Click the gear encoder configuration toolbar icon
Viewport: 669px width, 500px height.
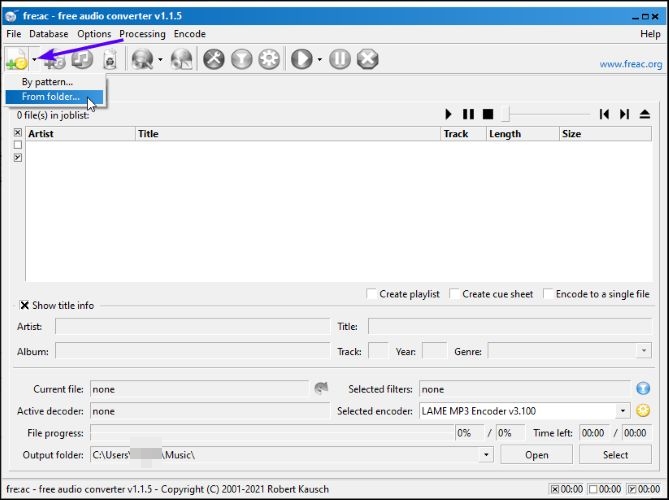point(269,59)
